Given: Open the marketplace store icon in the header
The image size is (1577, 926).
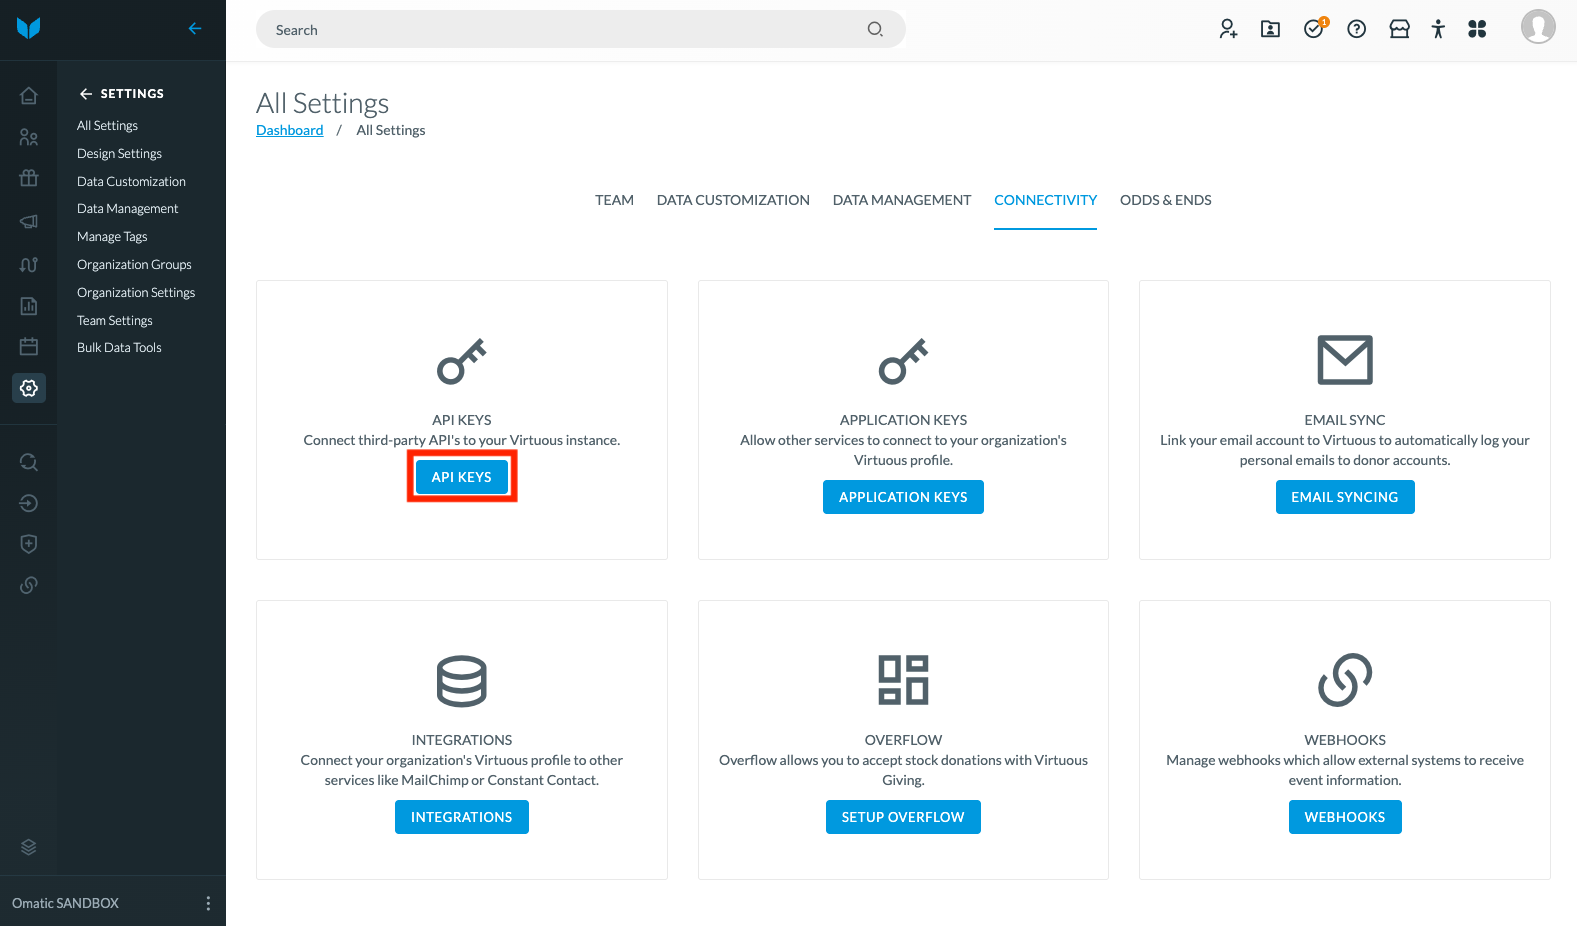Looking at the screenshot, I should pos(1399,29).
